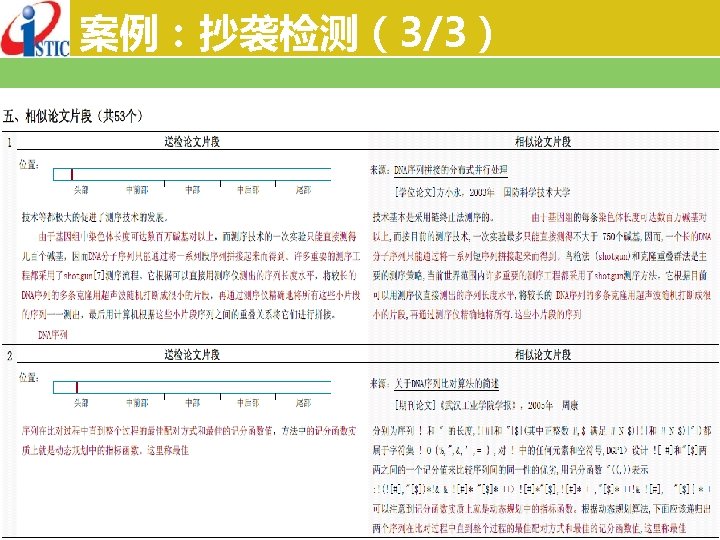Click the [学位论文] citation line of fragment 1

click(482, 192)
